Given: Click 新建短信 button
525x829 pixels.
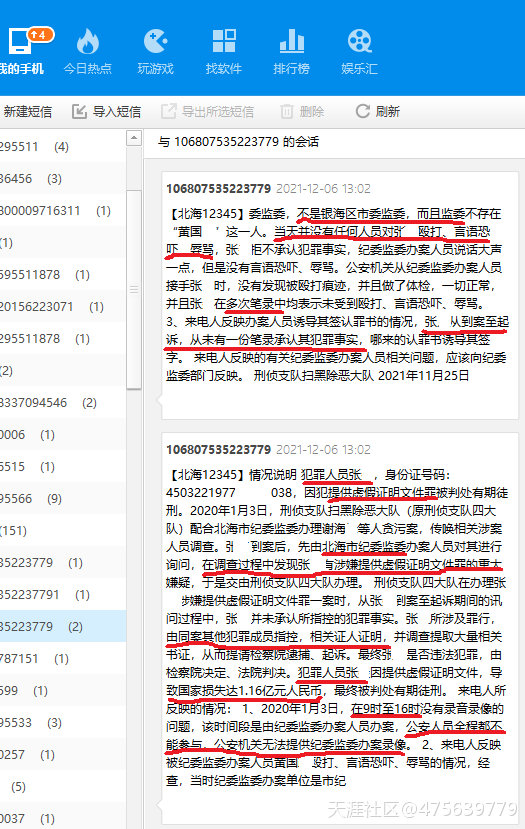Looking at the screenshot, I should point(27,112).
